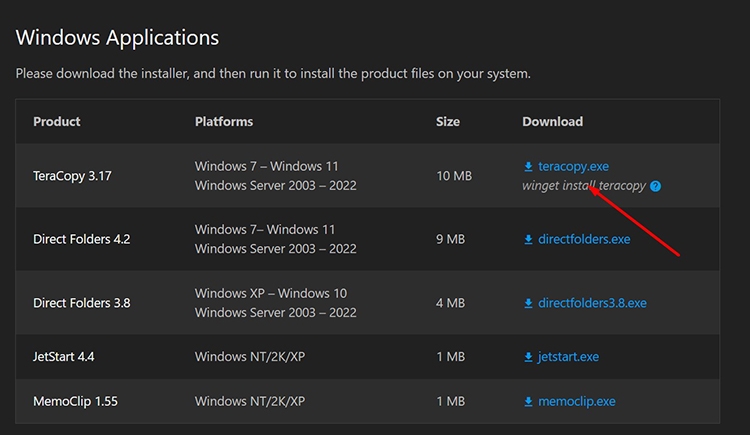The image size is (750, 435).
Task: Click the download icon beside teracopy.exe
Action: click(x=528, y=167)
